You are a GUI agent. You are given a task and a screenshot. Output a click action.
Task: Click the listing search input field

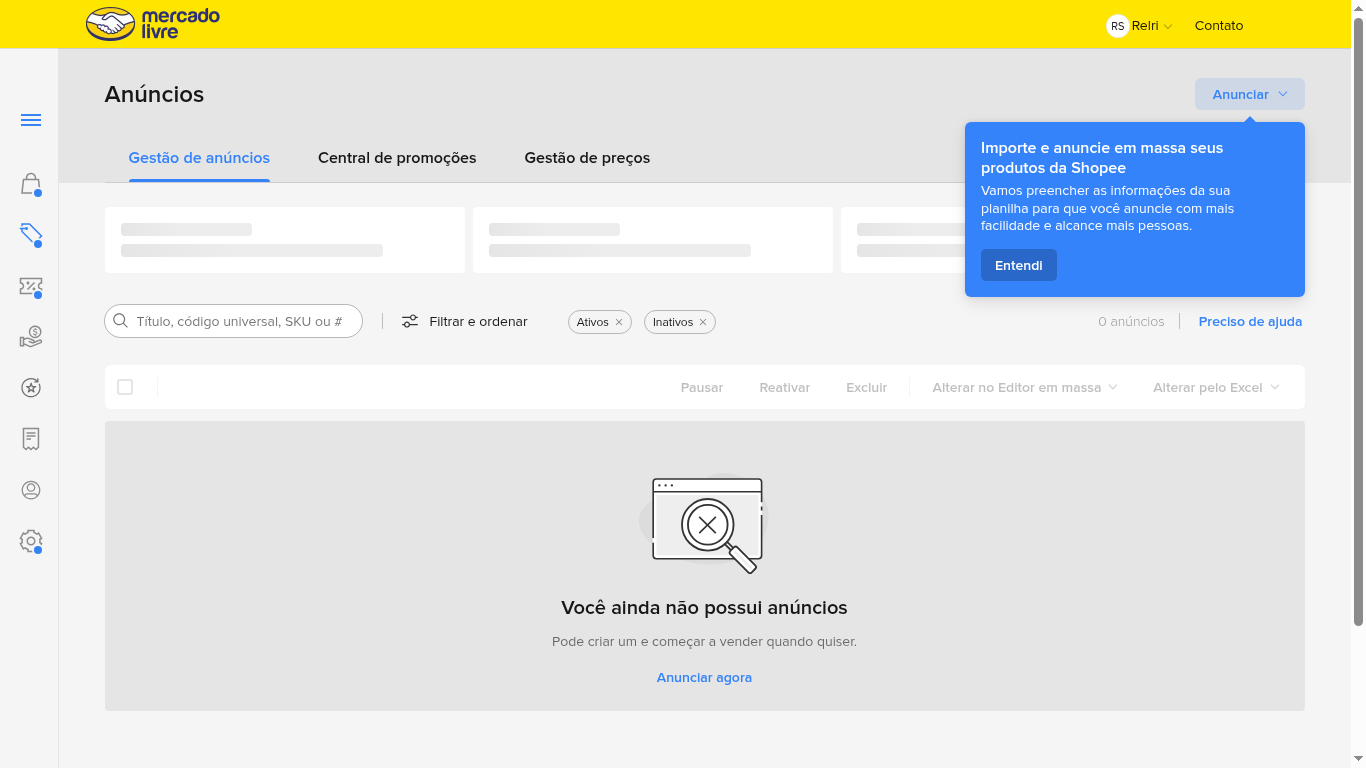240,322
